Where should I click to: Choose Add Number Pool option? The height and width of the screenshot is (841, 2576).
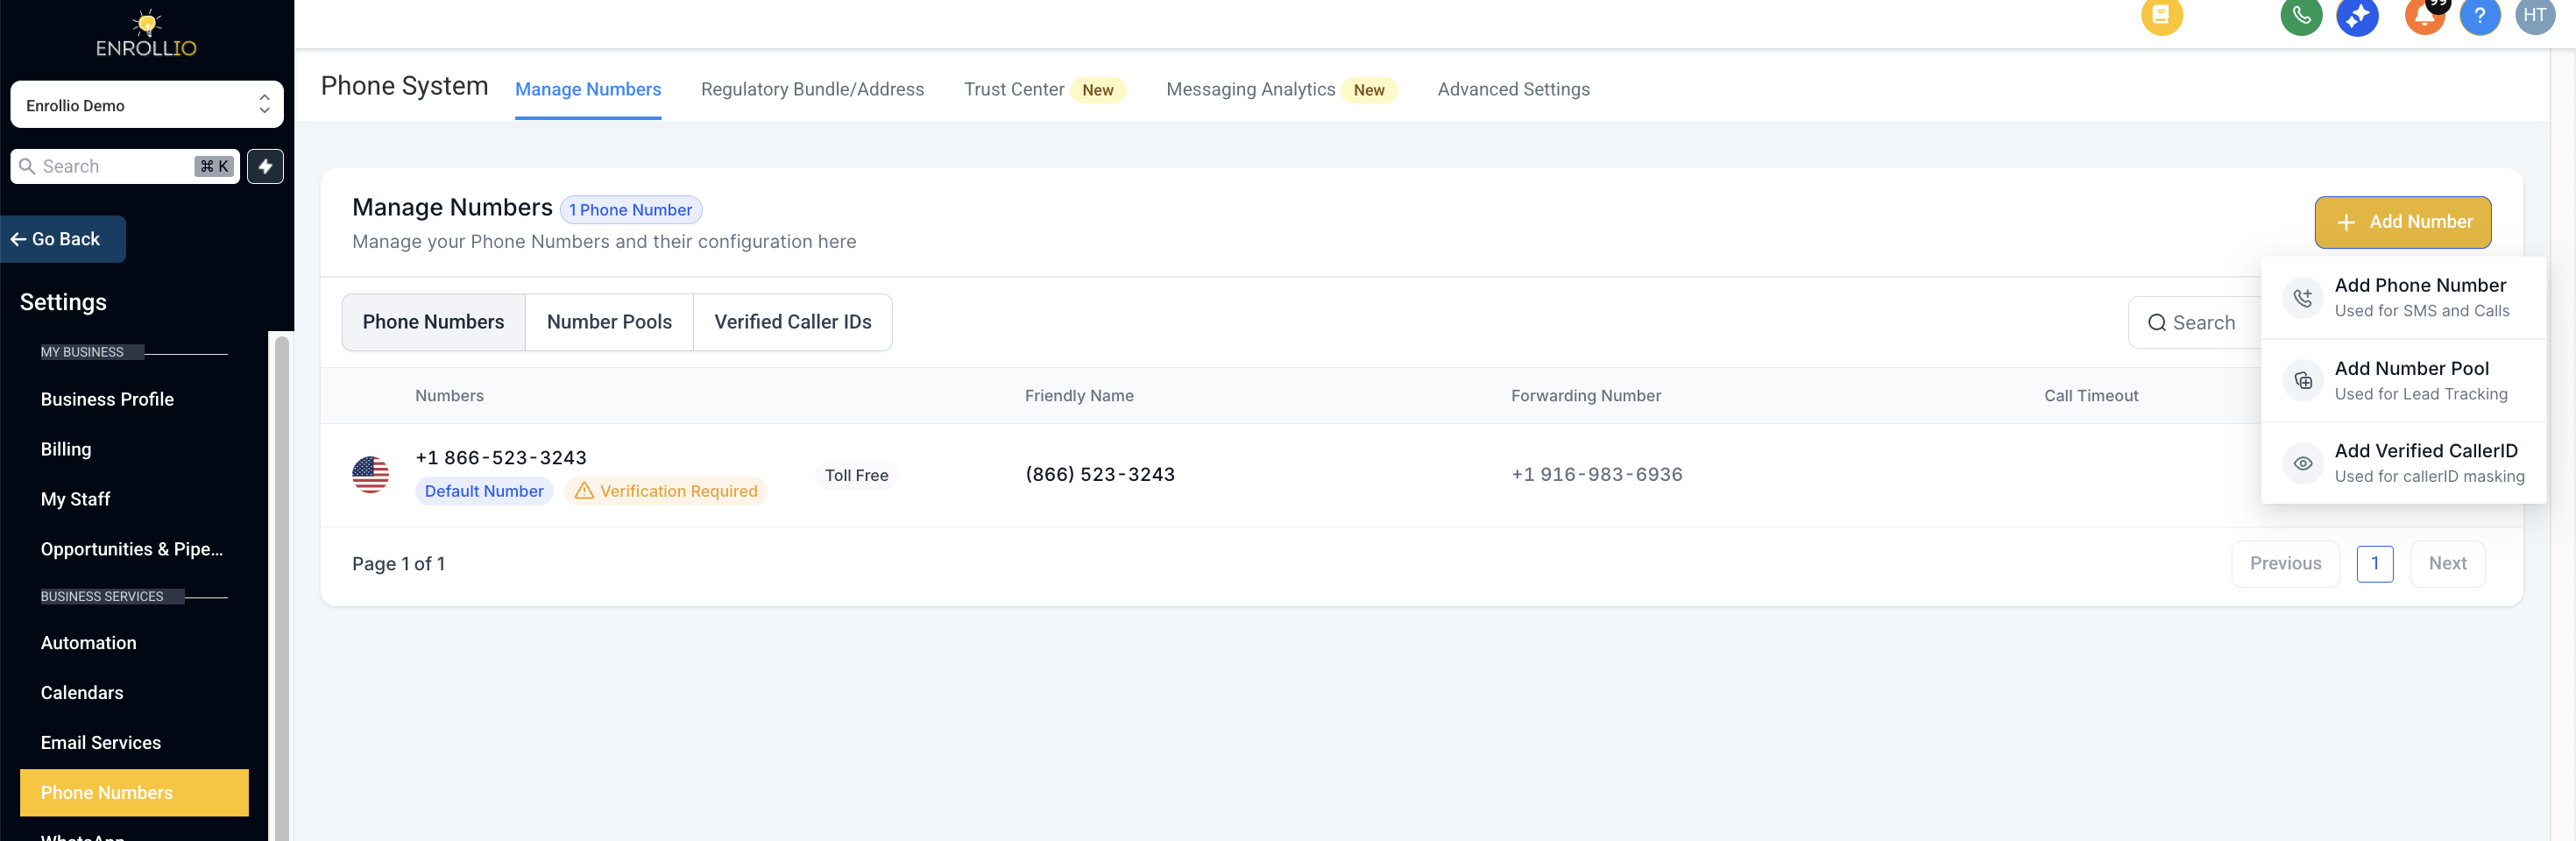(x=2403, y=380)
